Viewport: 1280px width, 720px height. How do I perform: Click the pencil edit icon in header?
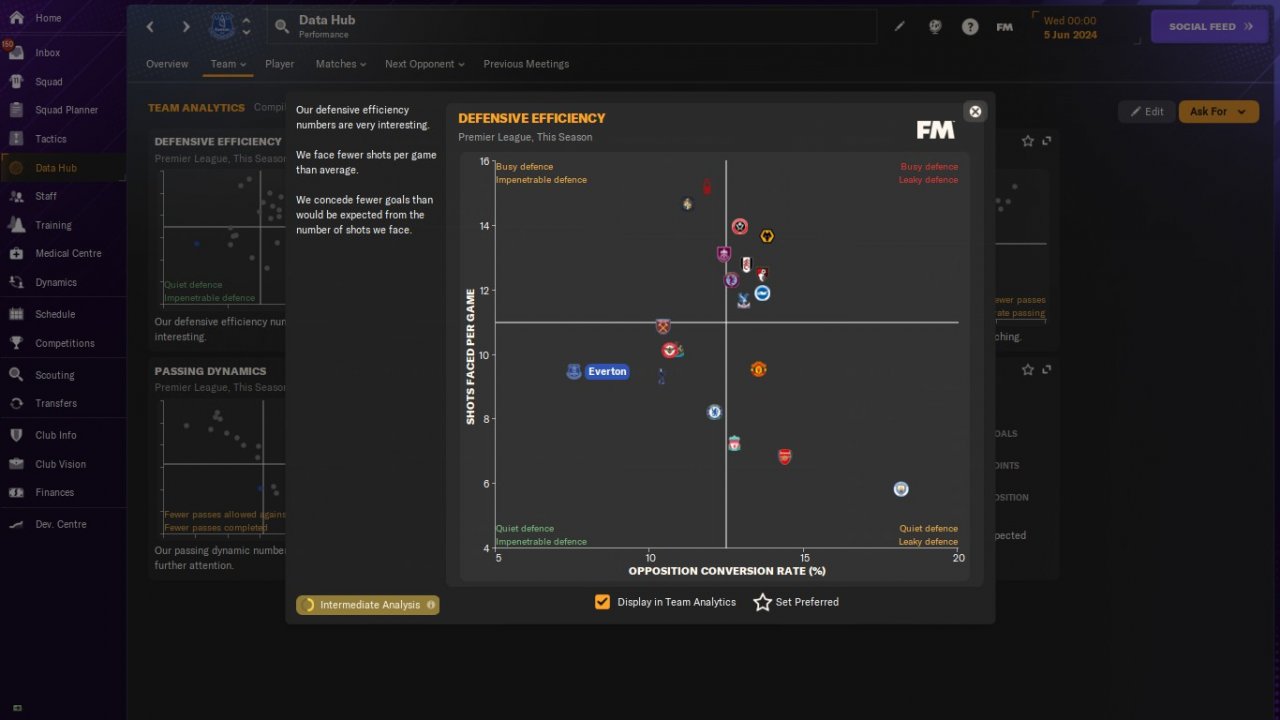point(899,27)
